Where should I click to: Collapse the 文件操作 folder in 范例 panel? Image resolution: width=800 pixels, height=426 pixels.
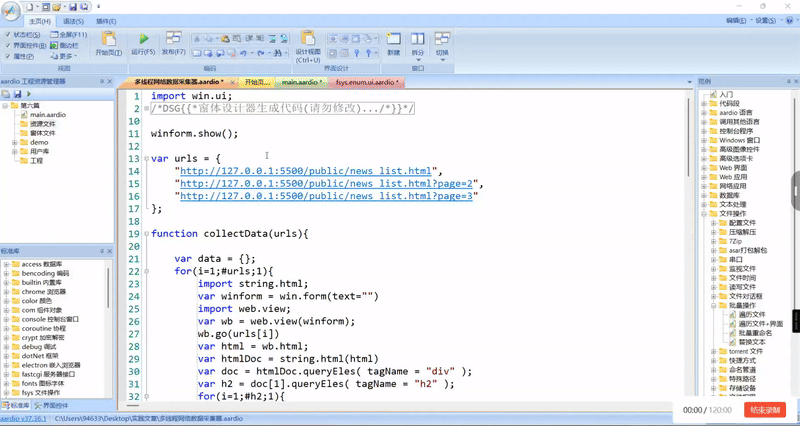pos(704,214)
